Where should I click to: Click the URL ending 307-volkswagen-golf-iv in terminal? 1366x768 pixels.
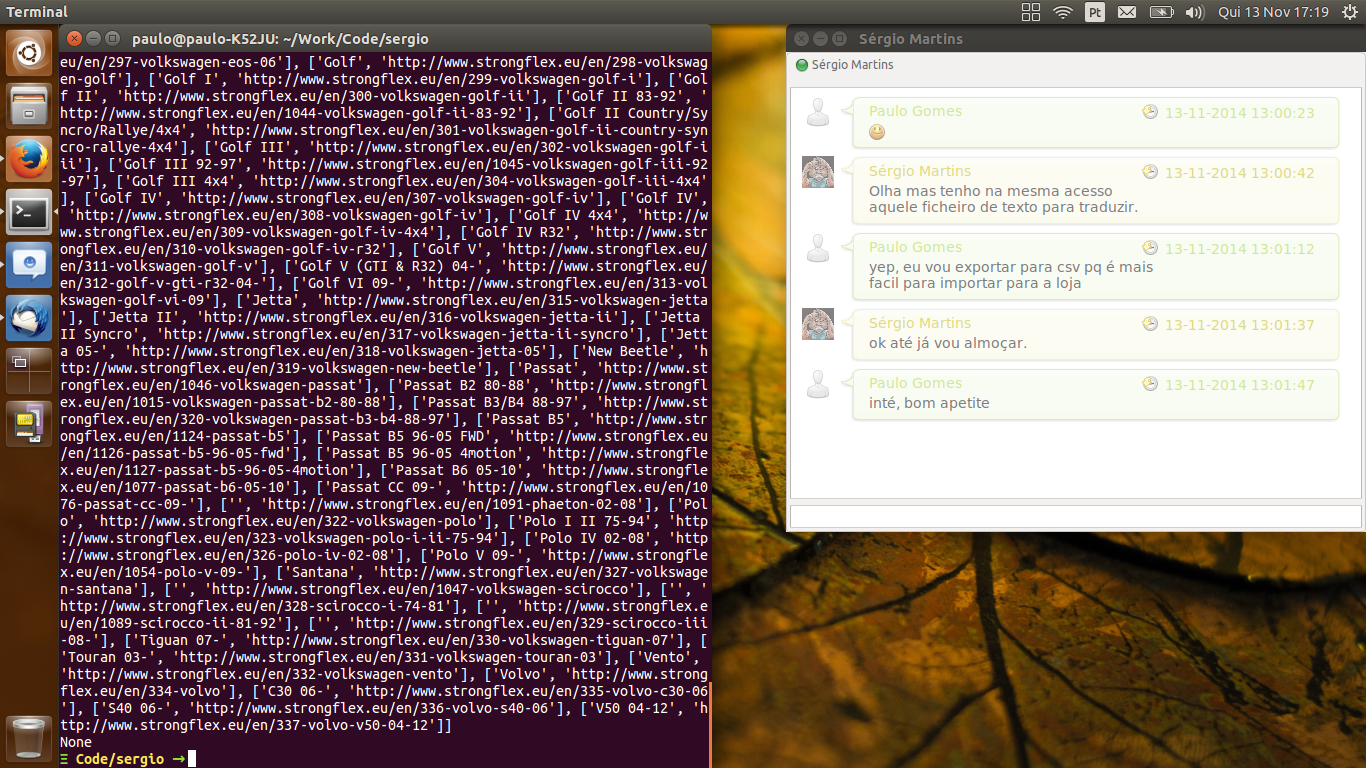coord(390,198)
